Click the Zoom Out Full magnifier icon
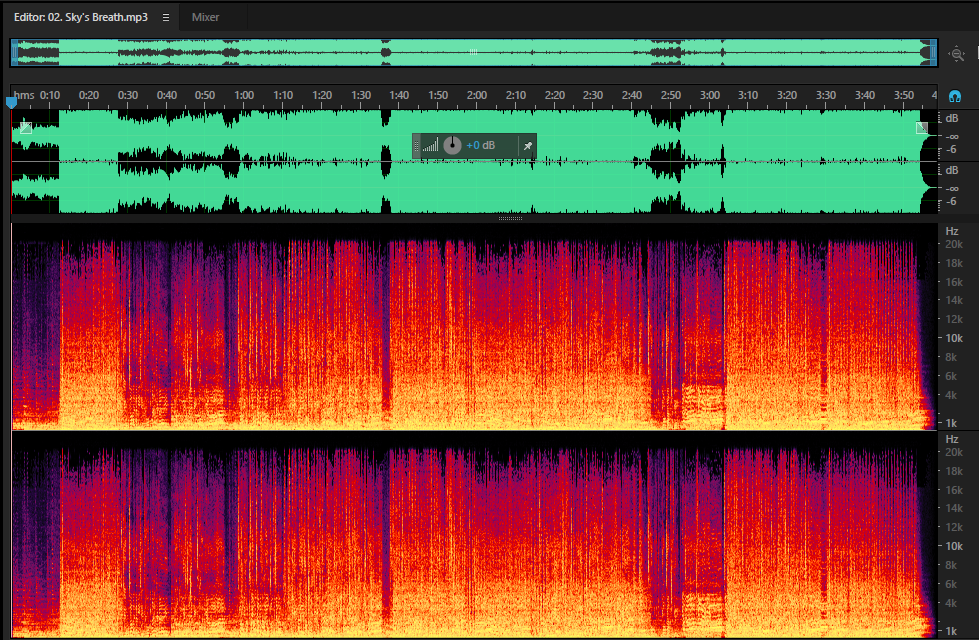This screenshot has width=979, height=640. [957, 54]
